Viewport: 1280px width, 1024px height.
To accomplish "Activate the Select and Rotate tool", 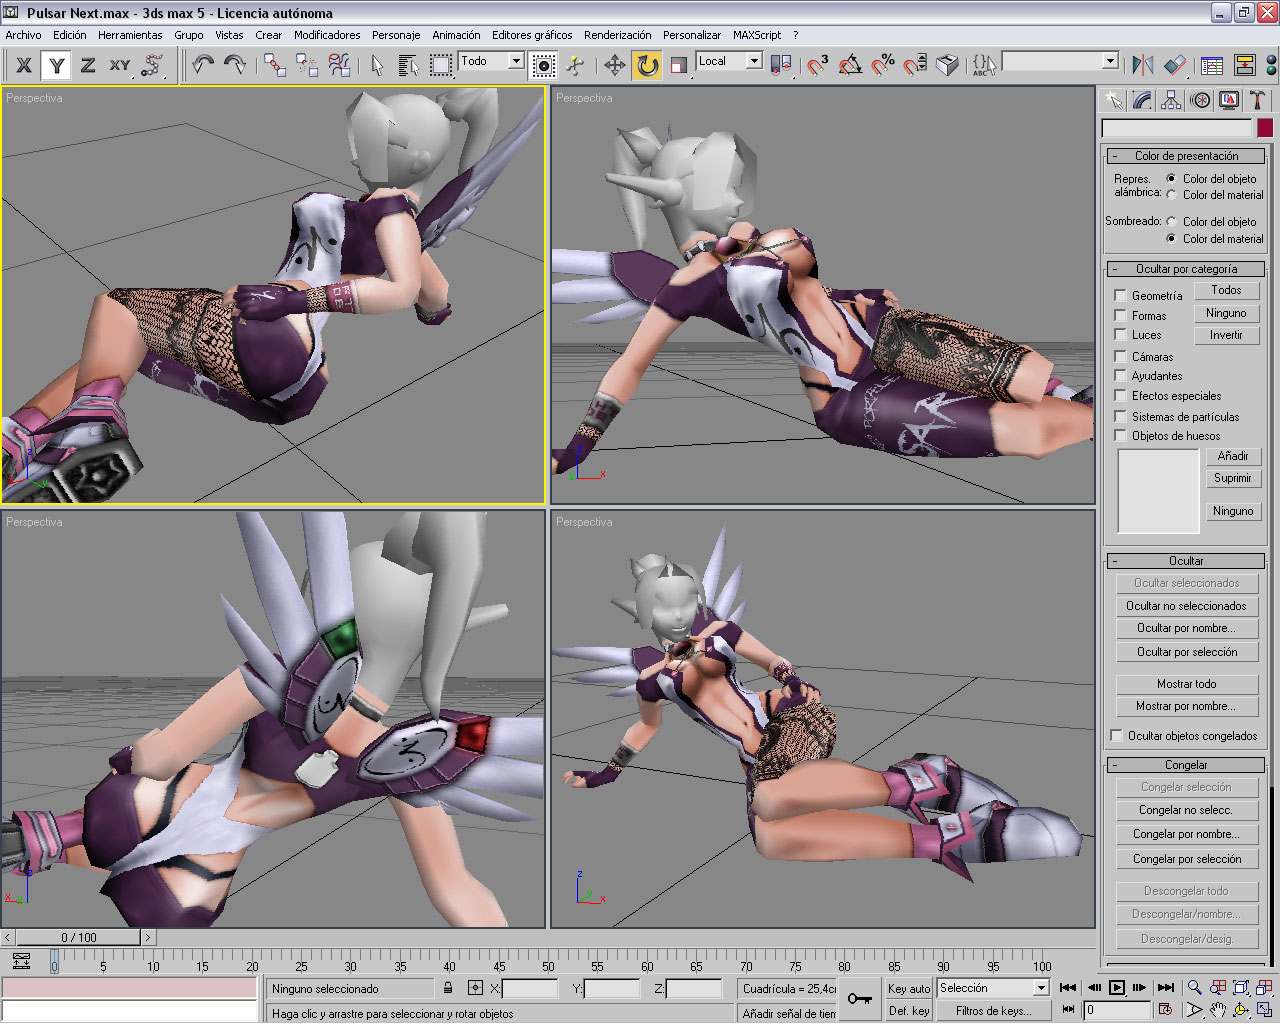I will [x=647, y=66].
